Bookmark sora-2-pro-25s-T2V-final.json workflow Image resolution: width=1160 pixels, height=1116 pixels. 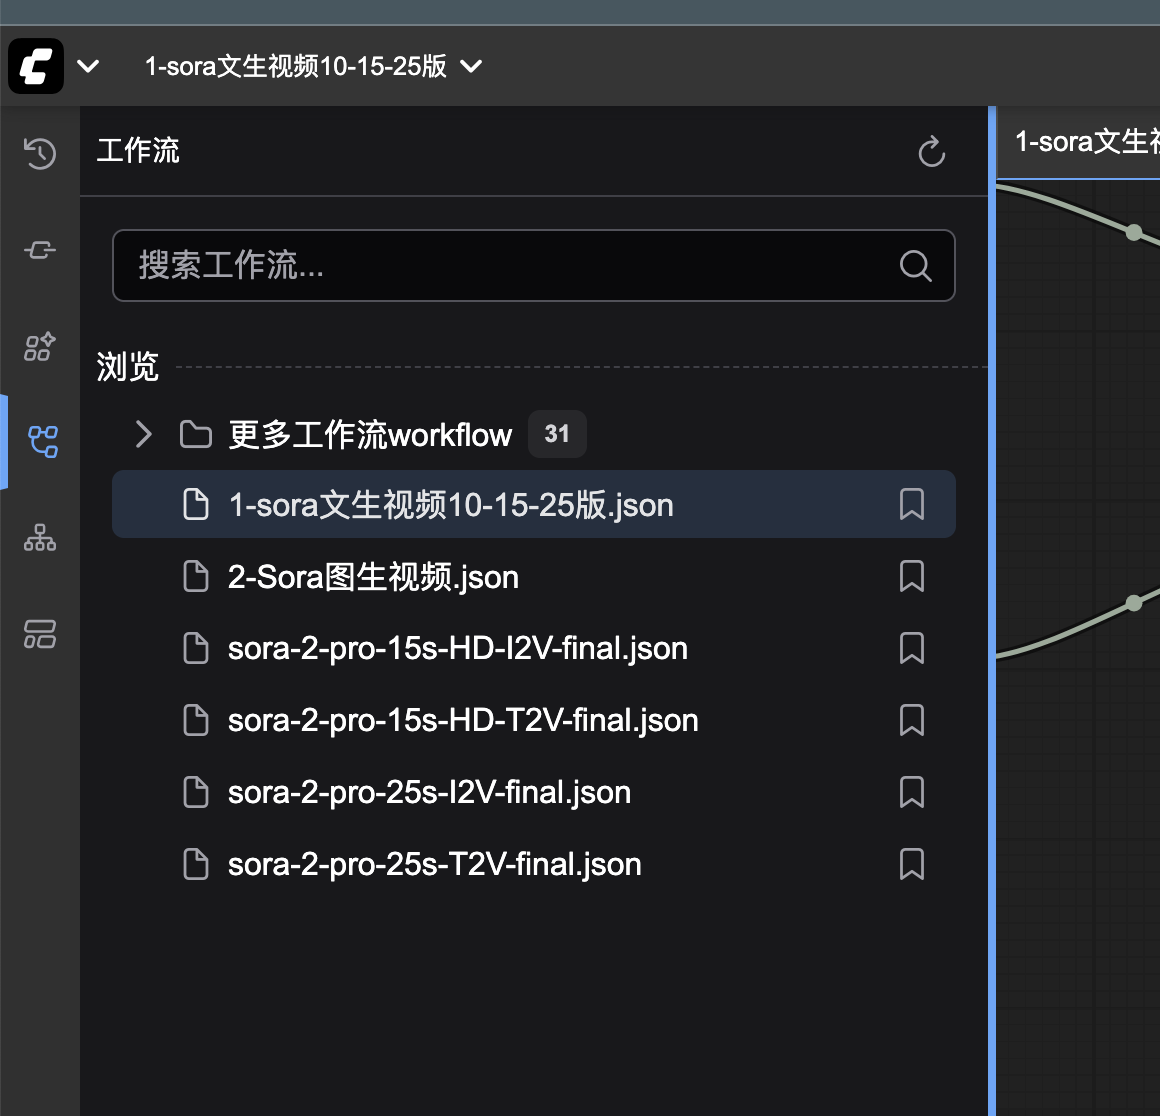click(x=911, y=864)
